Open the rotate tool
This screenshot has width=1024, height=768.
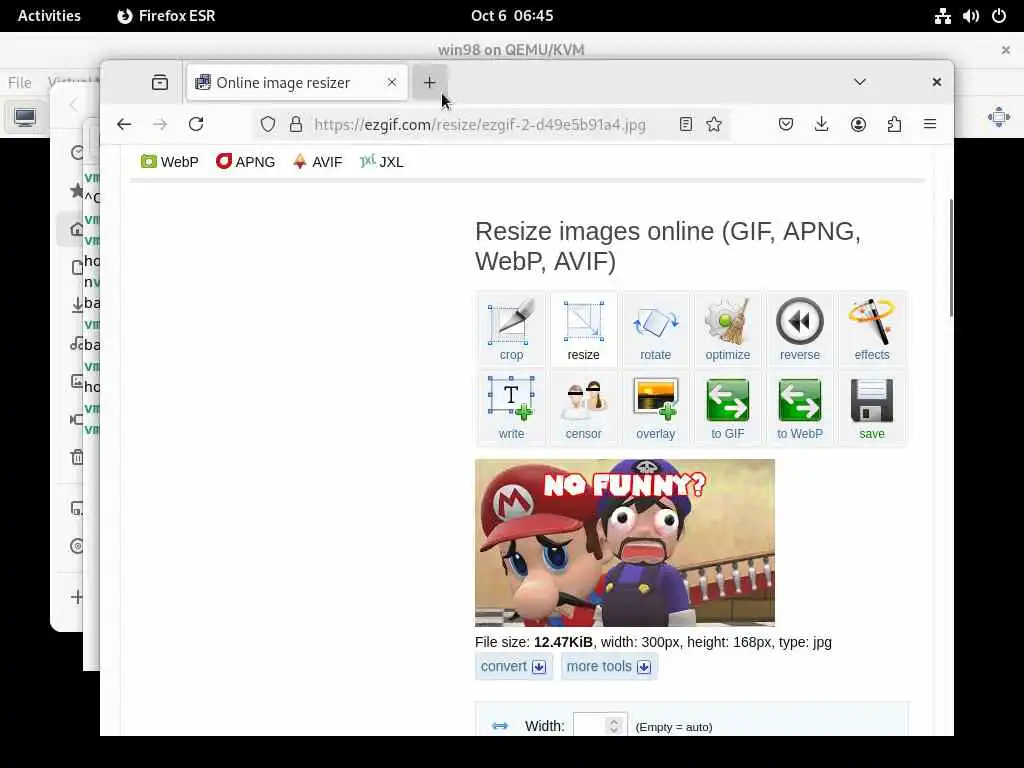(655, 328)
